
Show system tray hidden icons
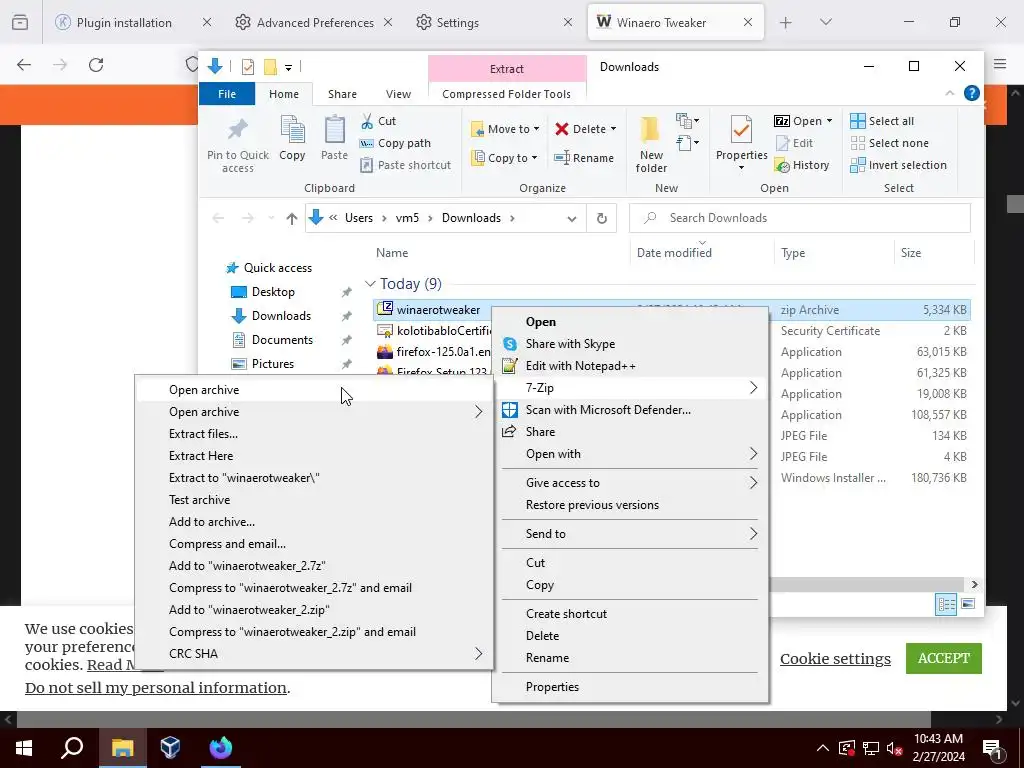click(x=823, y=748)
